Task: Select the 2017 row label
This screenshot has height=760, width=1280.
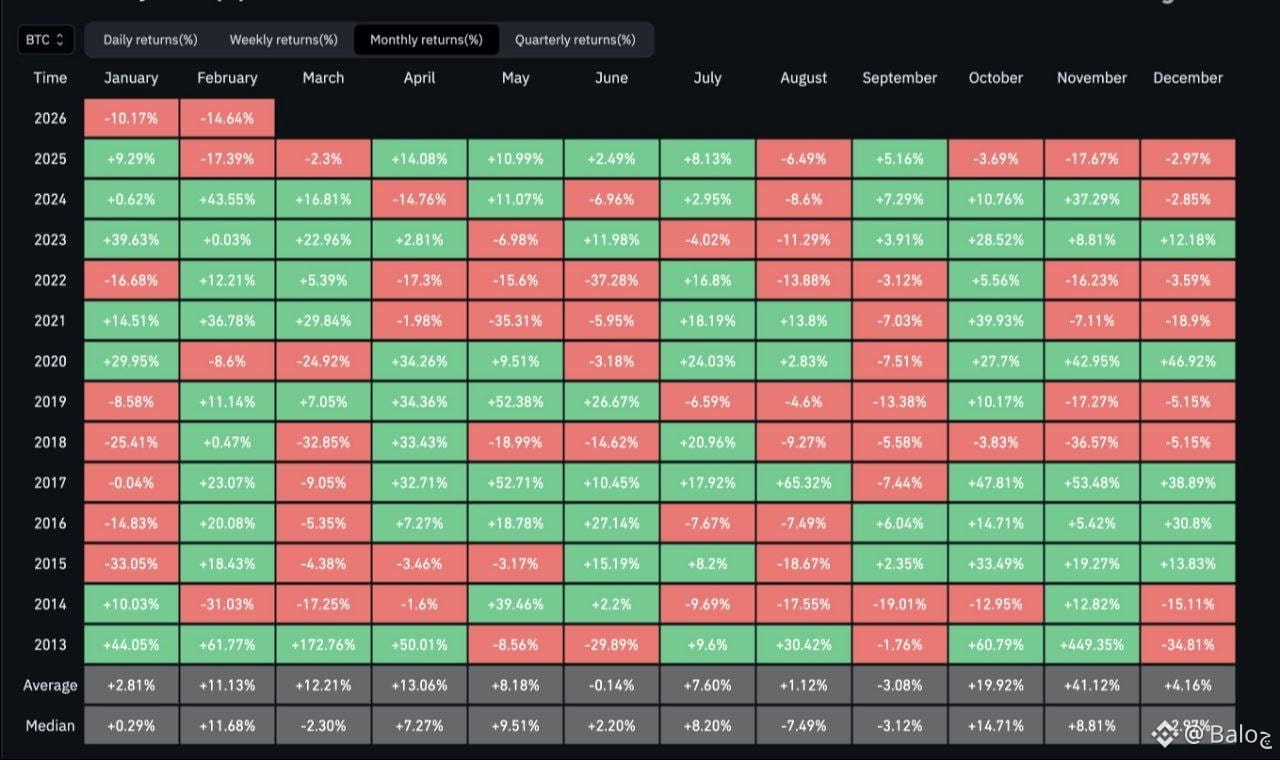Action: pyautogui.click(x=50, y=483)
